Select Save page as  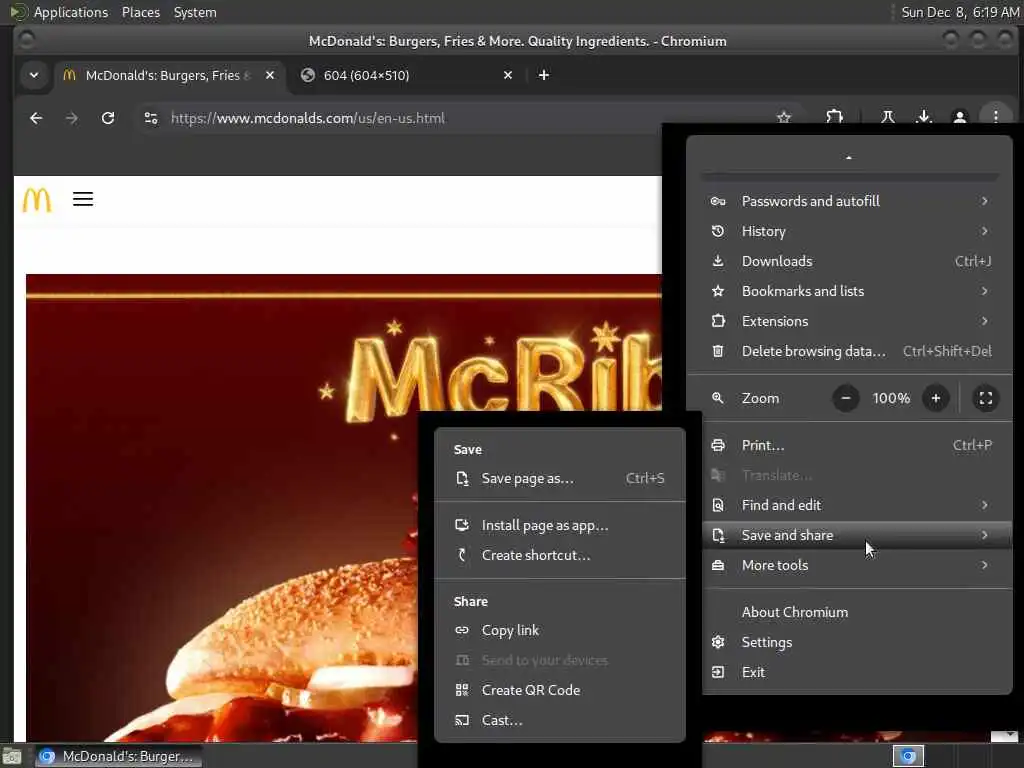pos(560,479)
